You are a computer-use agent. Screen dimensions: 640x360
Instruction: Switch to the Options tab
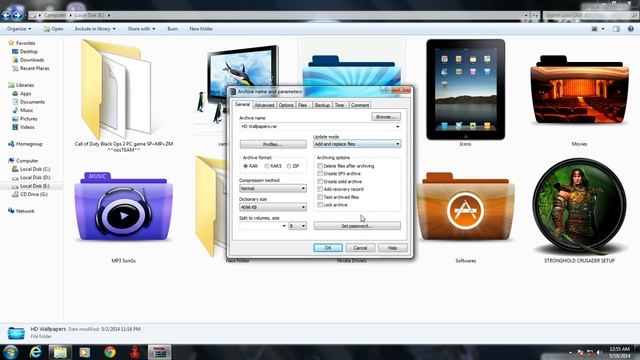coord(286,105)
